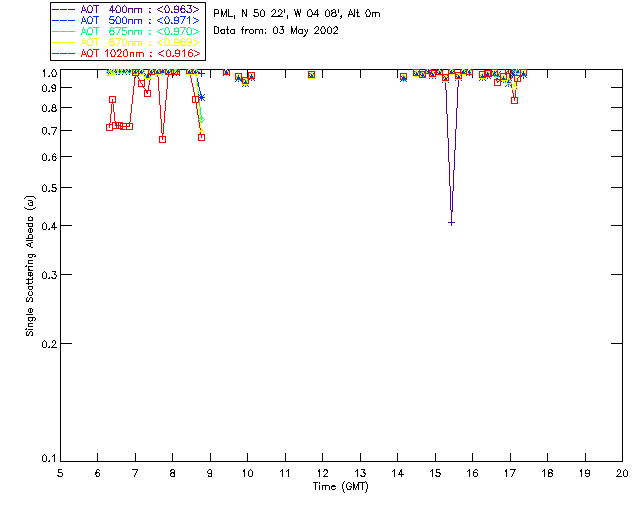The width and height of the screenshot is (640, 512).
Task: Click the blue dashed line sample in legend
Action: pyautogui.click(x=64, y=20)
